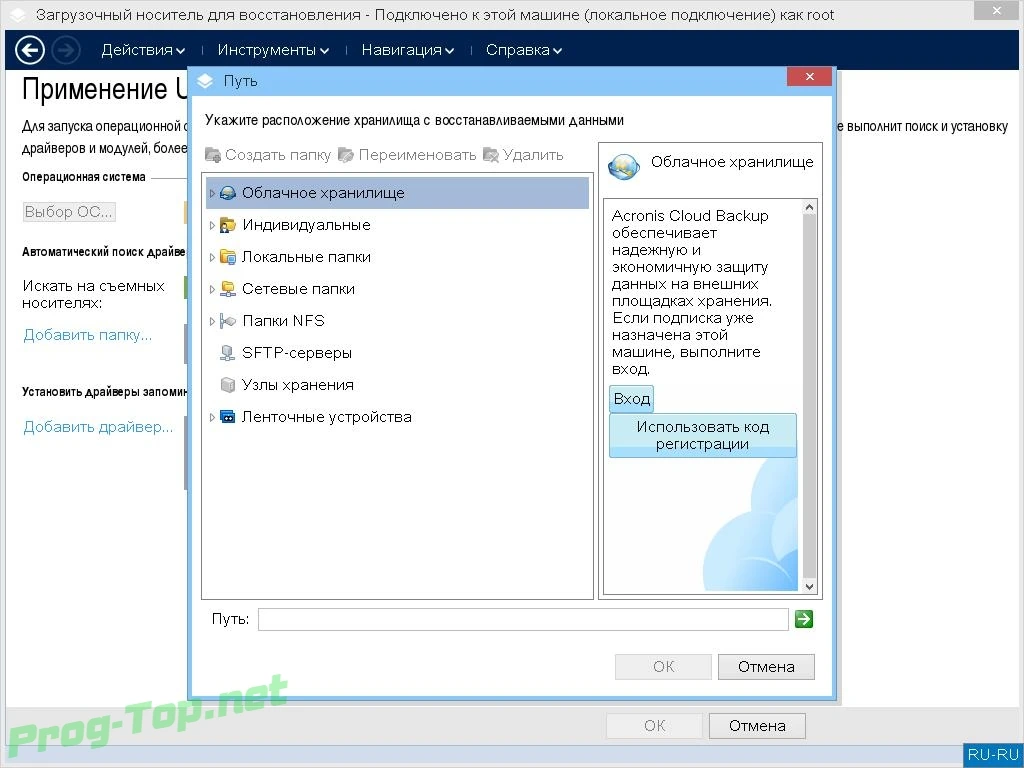Image resolution: width=1024 pixels, height=768 pixels.
Task: Click Переименовать toolbar label
Action: (x=417, y=155)
